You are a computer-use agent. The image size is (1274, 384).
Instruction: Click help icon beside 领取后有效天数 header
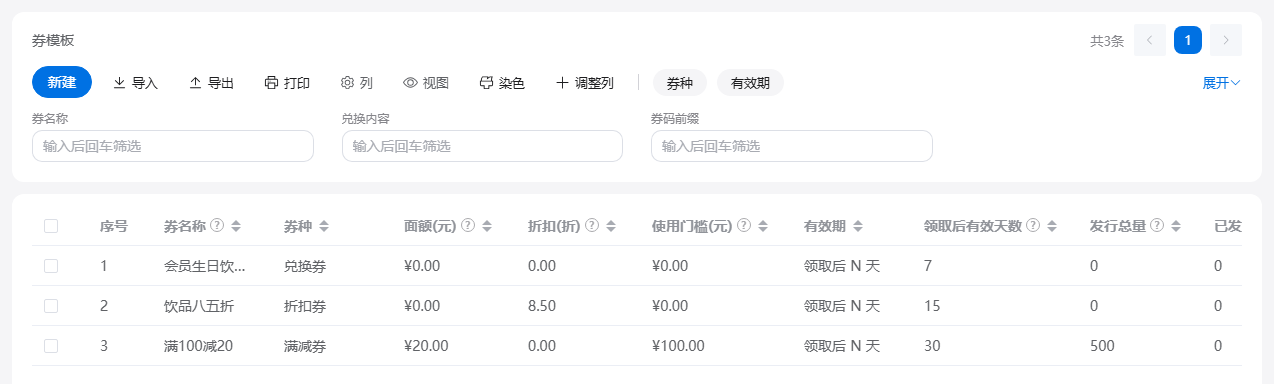(x=1034, y=226)
